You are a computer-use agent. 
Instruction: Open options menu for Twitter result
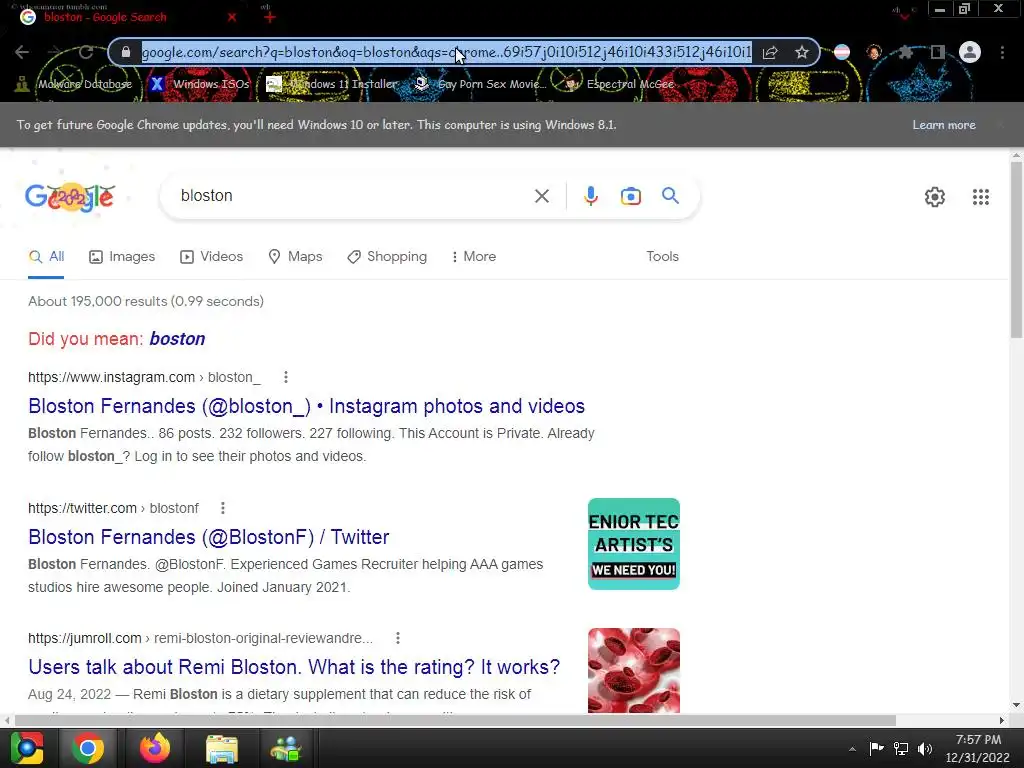coord(223,507)
